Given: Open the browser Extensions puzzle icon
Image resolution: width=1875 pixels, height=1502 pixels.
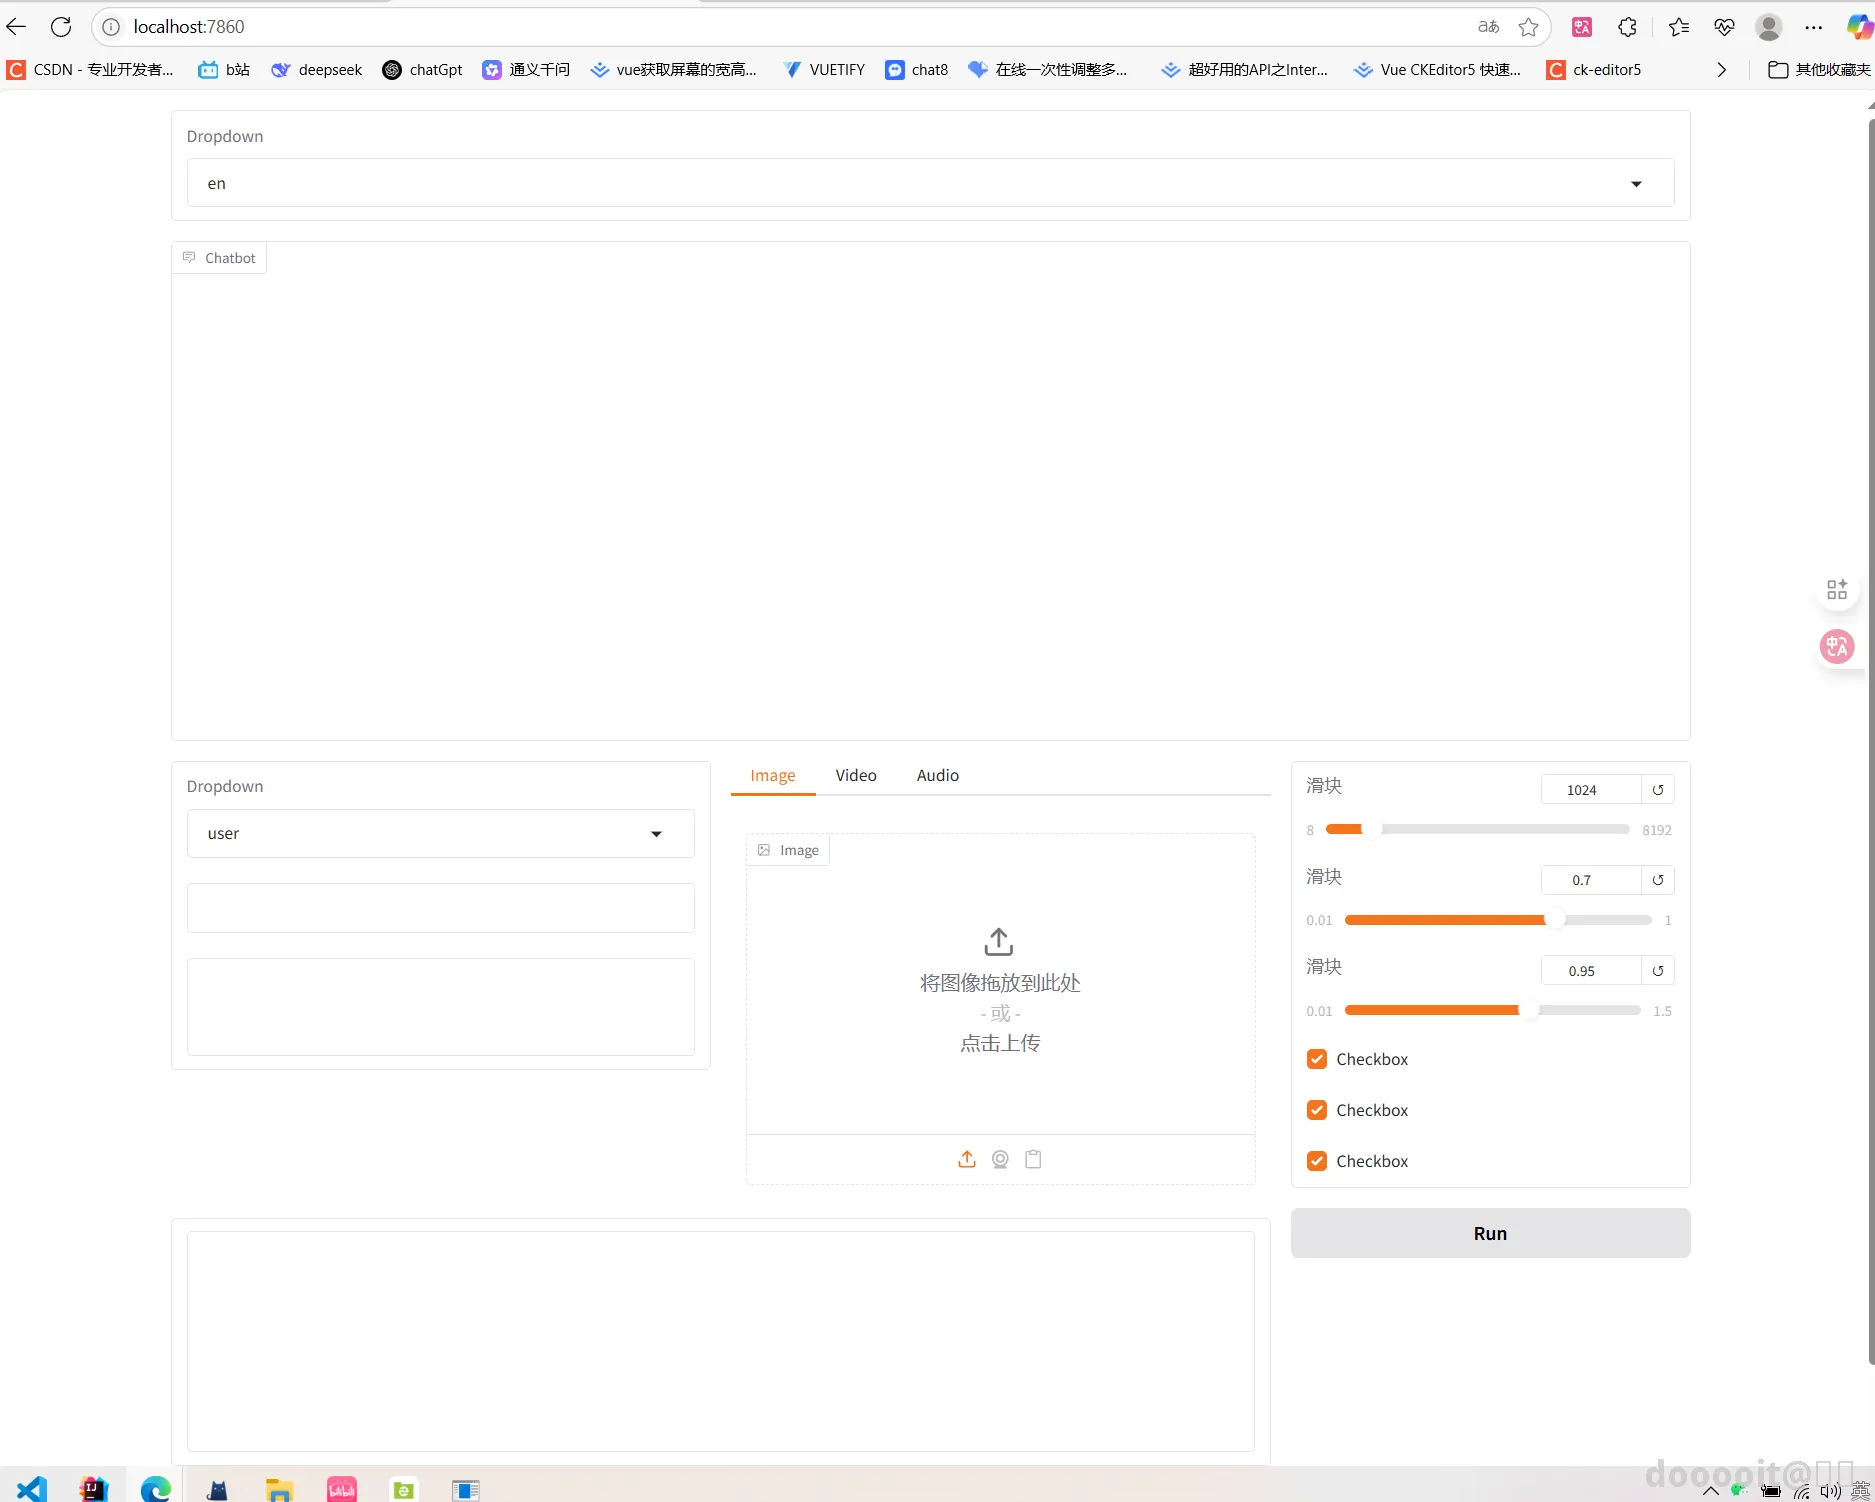Looking at the screenshot, I should pos(1628,27).
